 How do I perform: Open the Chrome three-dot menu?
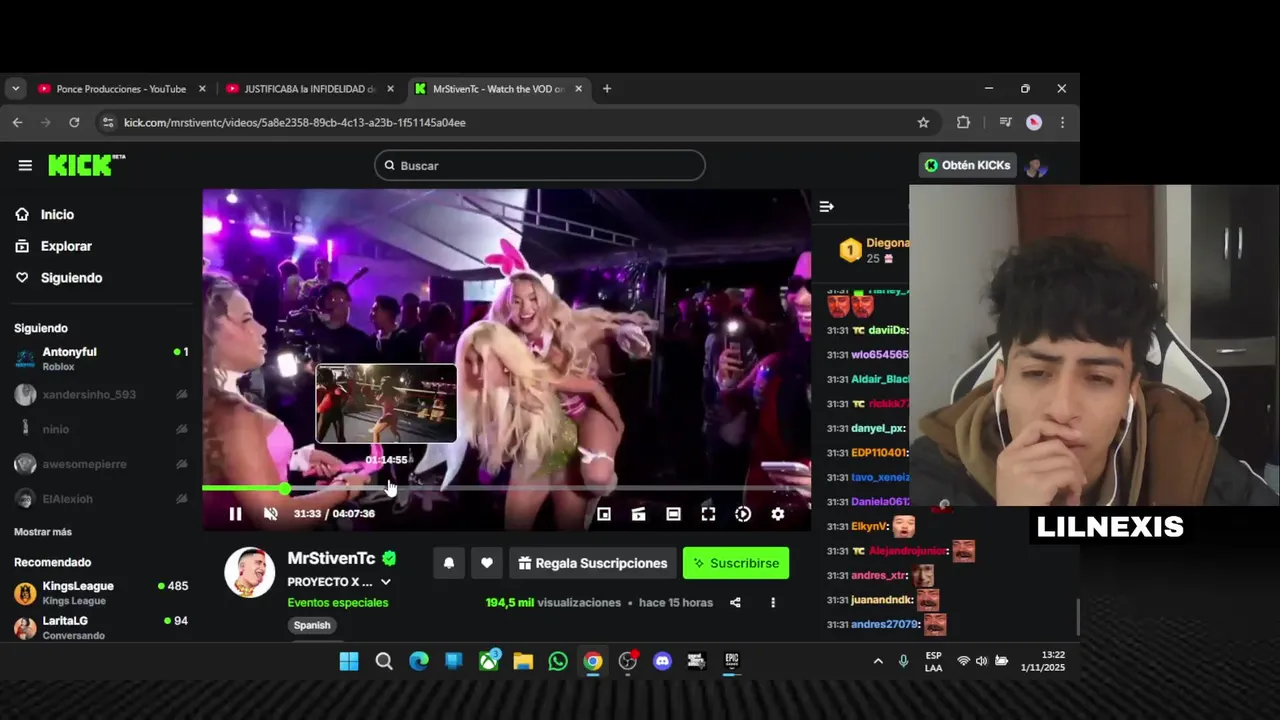[x=1062, y=122]
